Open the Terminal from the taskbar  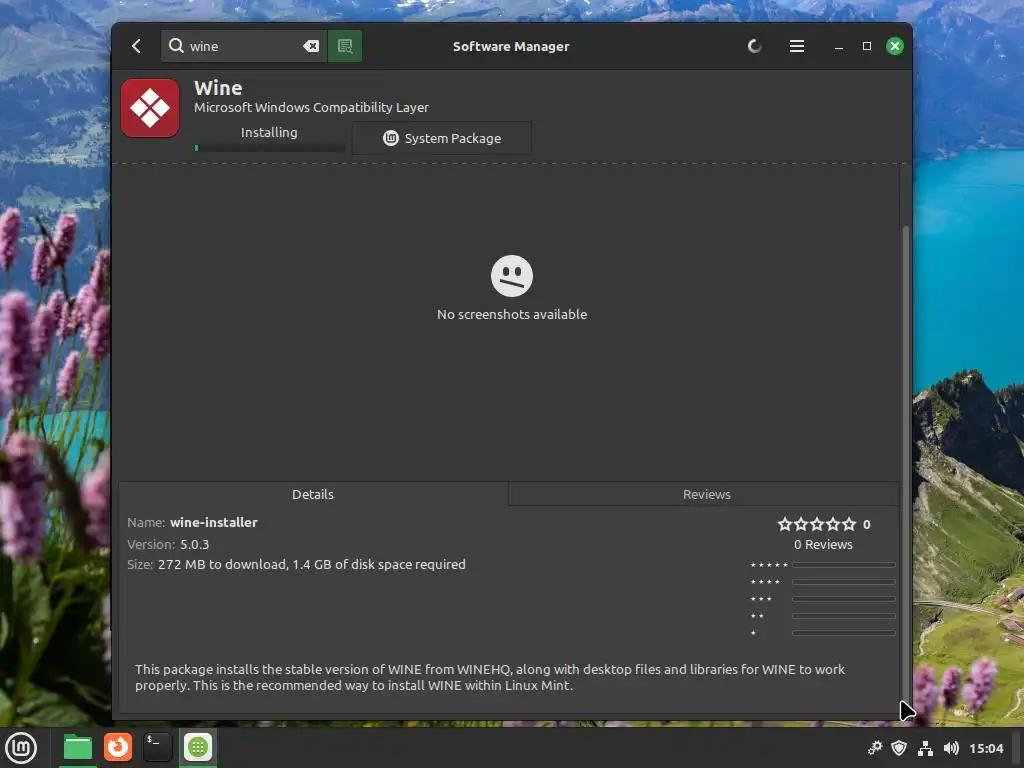(157, 747)
